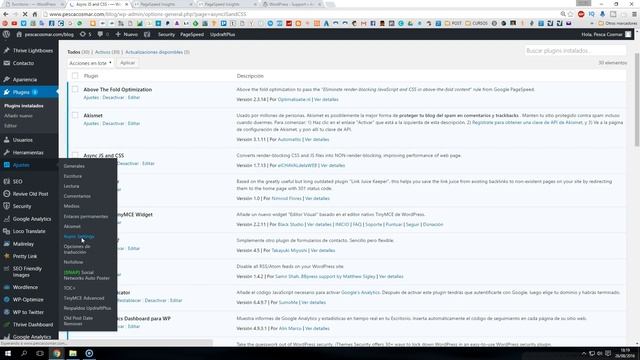Click the Aplicar button
The width and height of the screenshot is (640, 360).
pyautogui.click(x=127, y=63)
